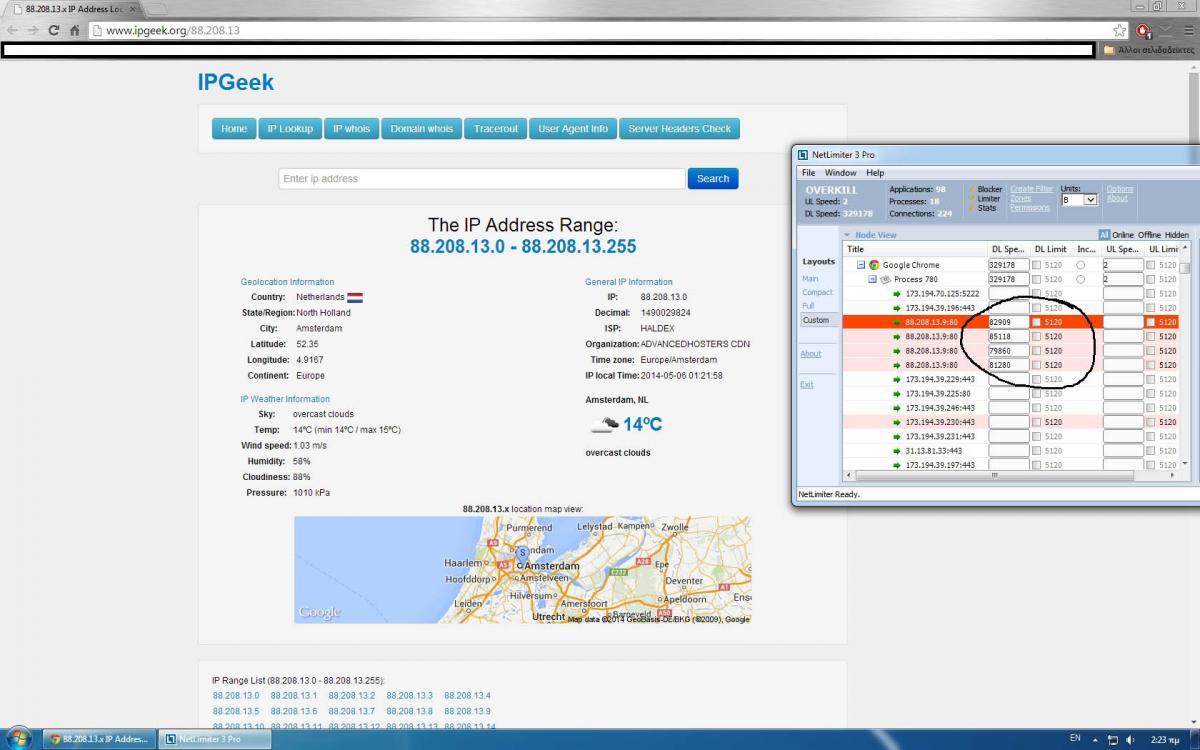Select the Hidden filter in Node View
Image resolution: width=1200 pixels, height=750 pixels.
tap(1177, 235)
